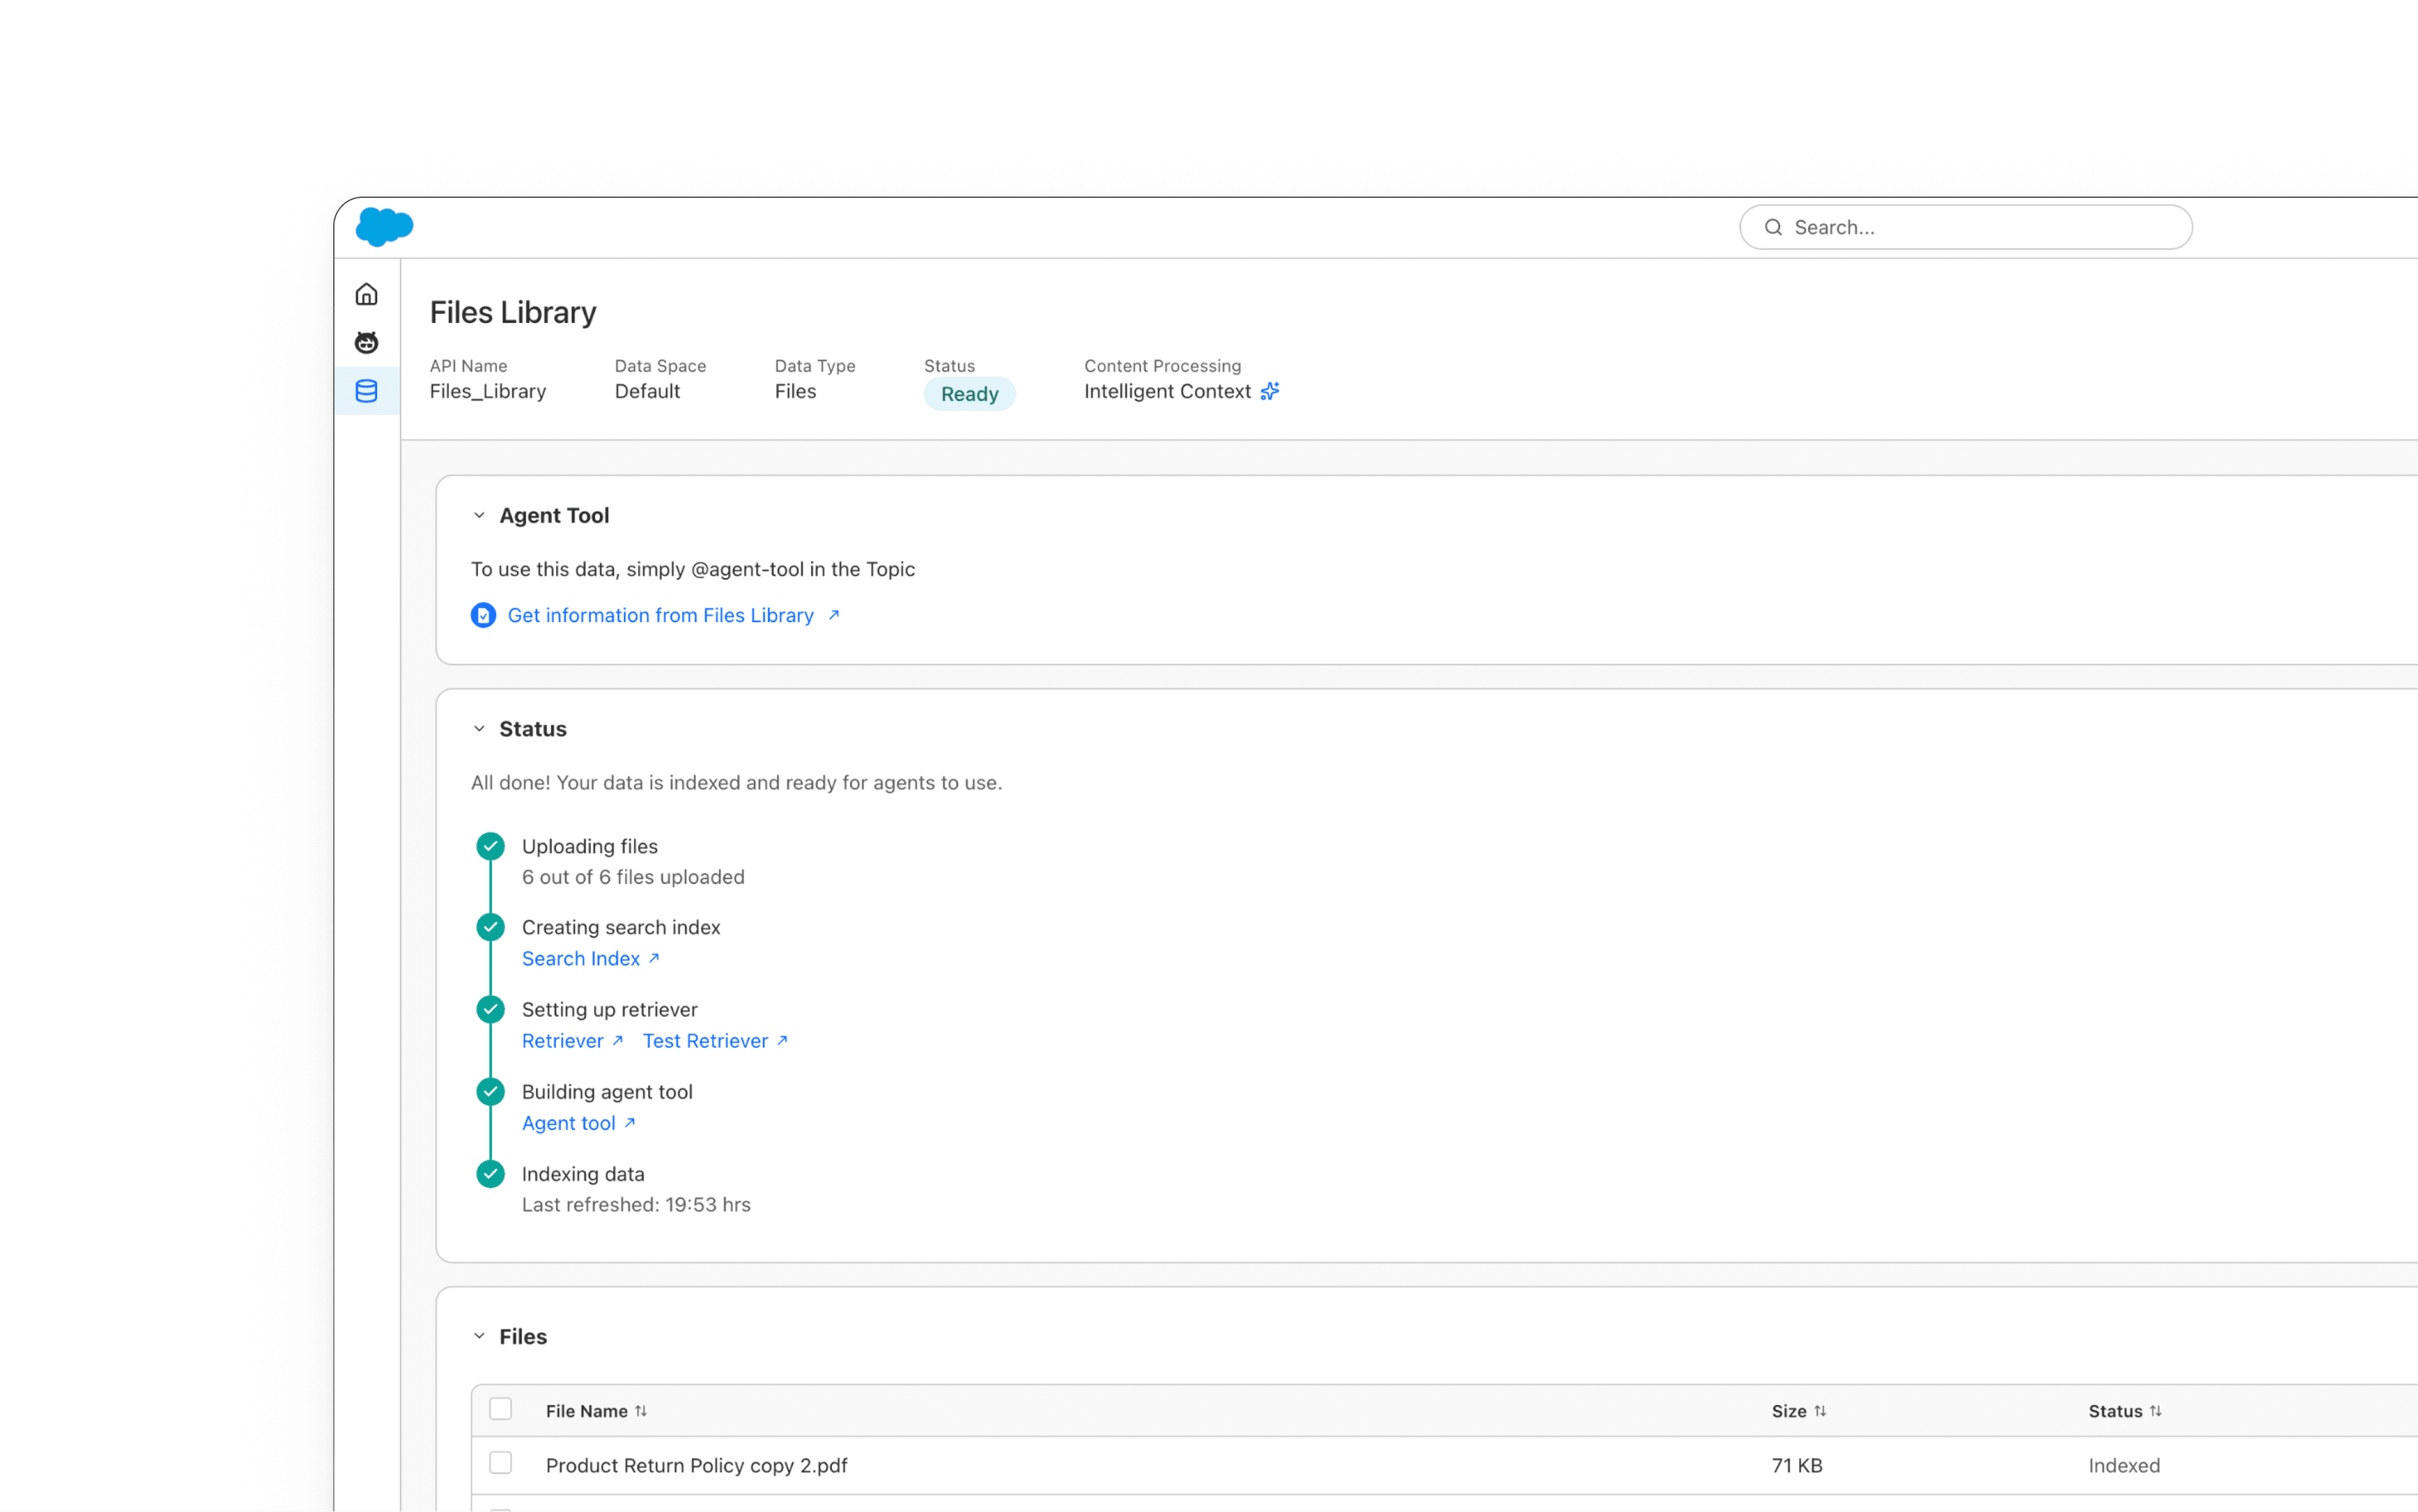Screen dimensions: 2418x1512
Task: Open the Agentforce astro sidebar icon
Action: coord(367,343)
